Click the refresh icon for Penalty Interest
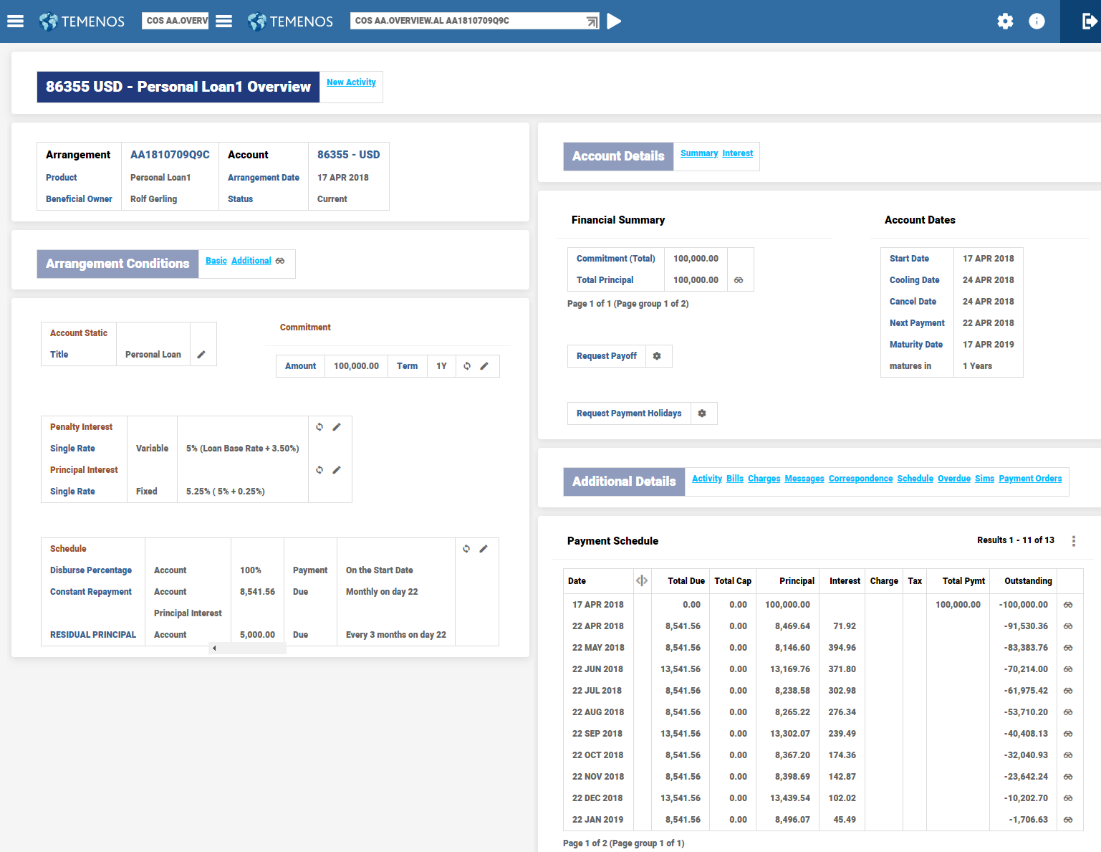This screenshot has height=852, width=1101. (x=320, y=427)
